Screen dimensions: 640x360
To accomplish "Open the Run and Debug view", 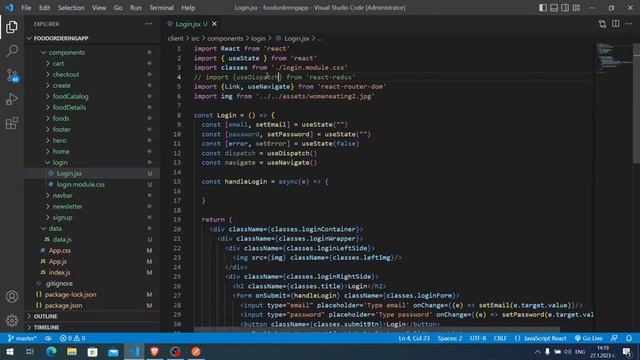I will (x=12, y=99).
